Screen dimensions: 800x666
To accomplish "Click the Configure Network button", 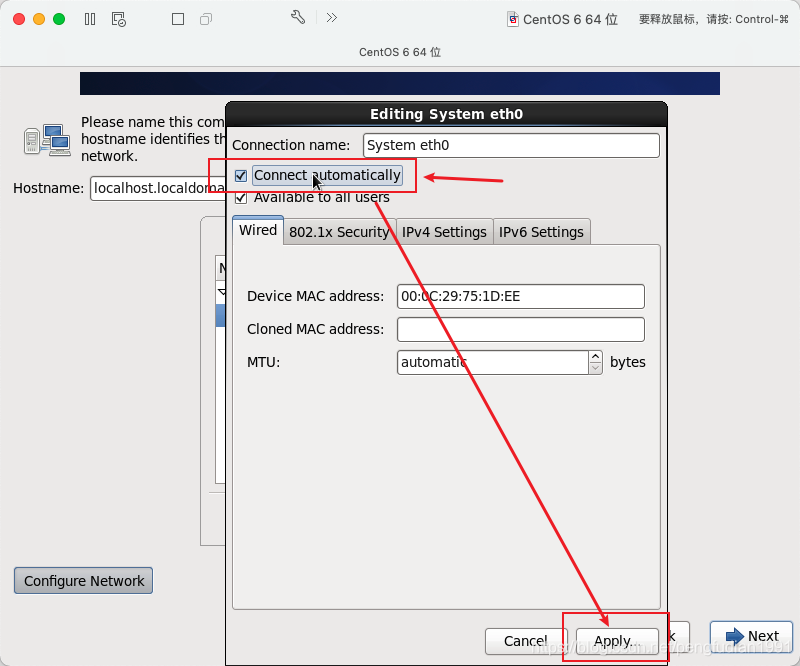I will pyautogui.click(x=84, y=581).
